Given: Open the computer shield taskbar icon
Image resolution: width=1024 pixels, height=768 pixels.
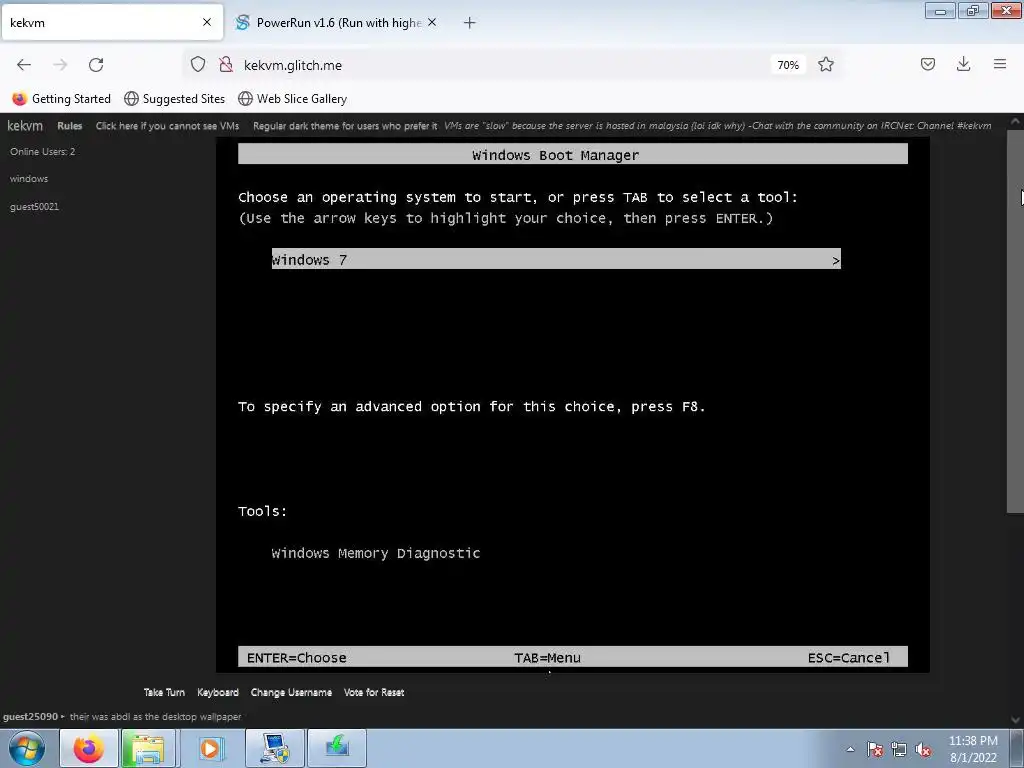Looking at the screenshot, I should click(275, 748).
